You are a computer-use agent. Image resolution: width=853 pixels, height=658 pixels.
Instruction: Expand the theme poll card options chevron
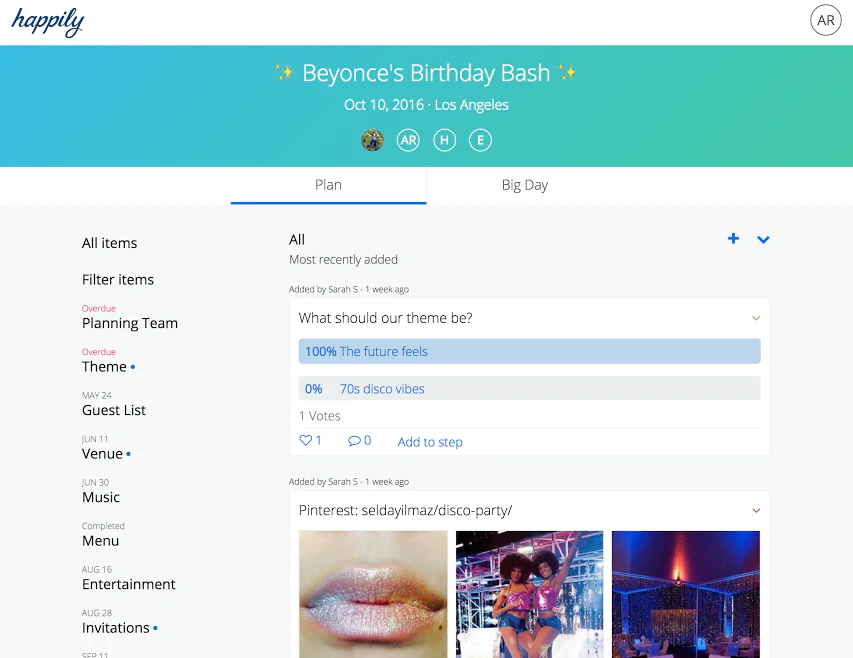(756, 318)
